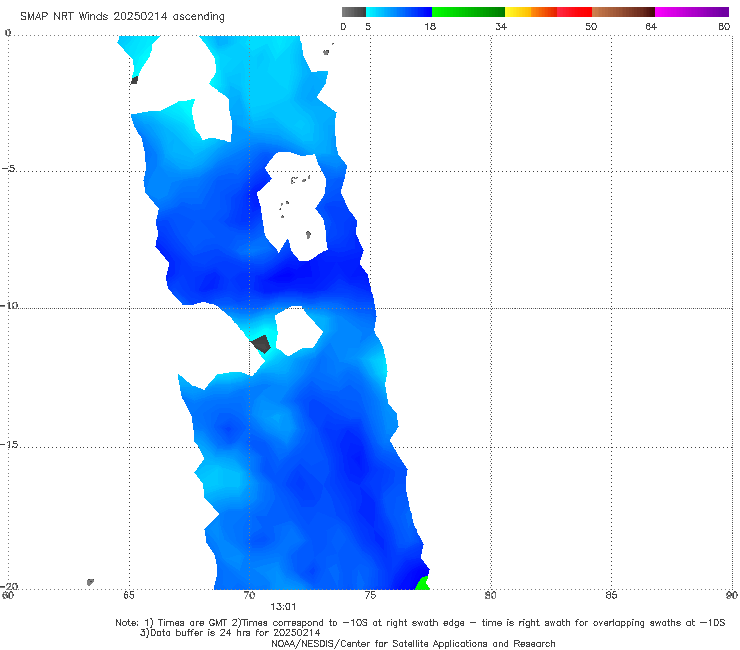740x650 pixels.
Task: Click the 'NOAA/NESDIS/Center for Satellite Applications and Research' credit
Action: [413, 643]
